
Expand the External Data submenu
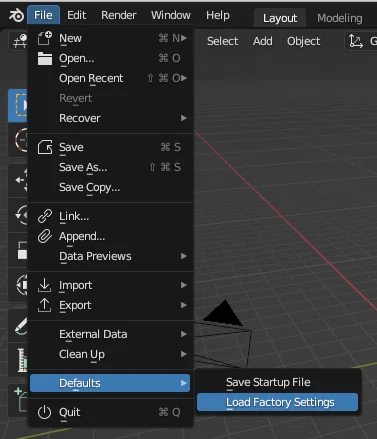point(110,334)
